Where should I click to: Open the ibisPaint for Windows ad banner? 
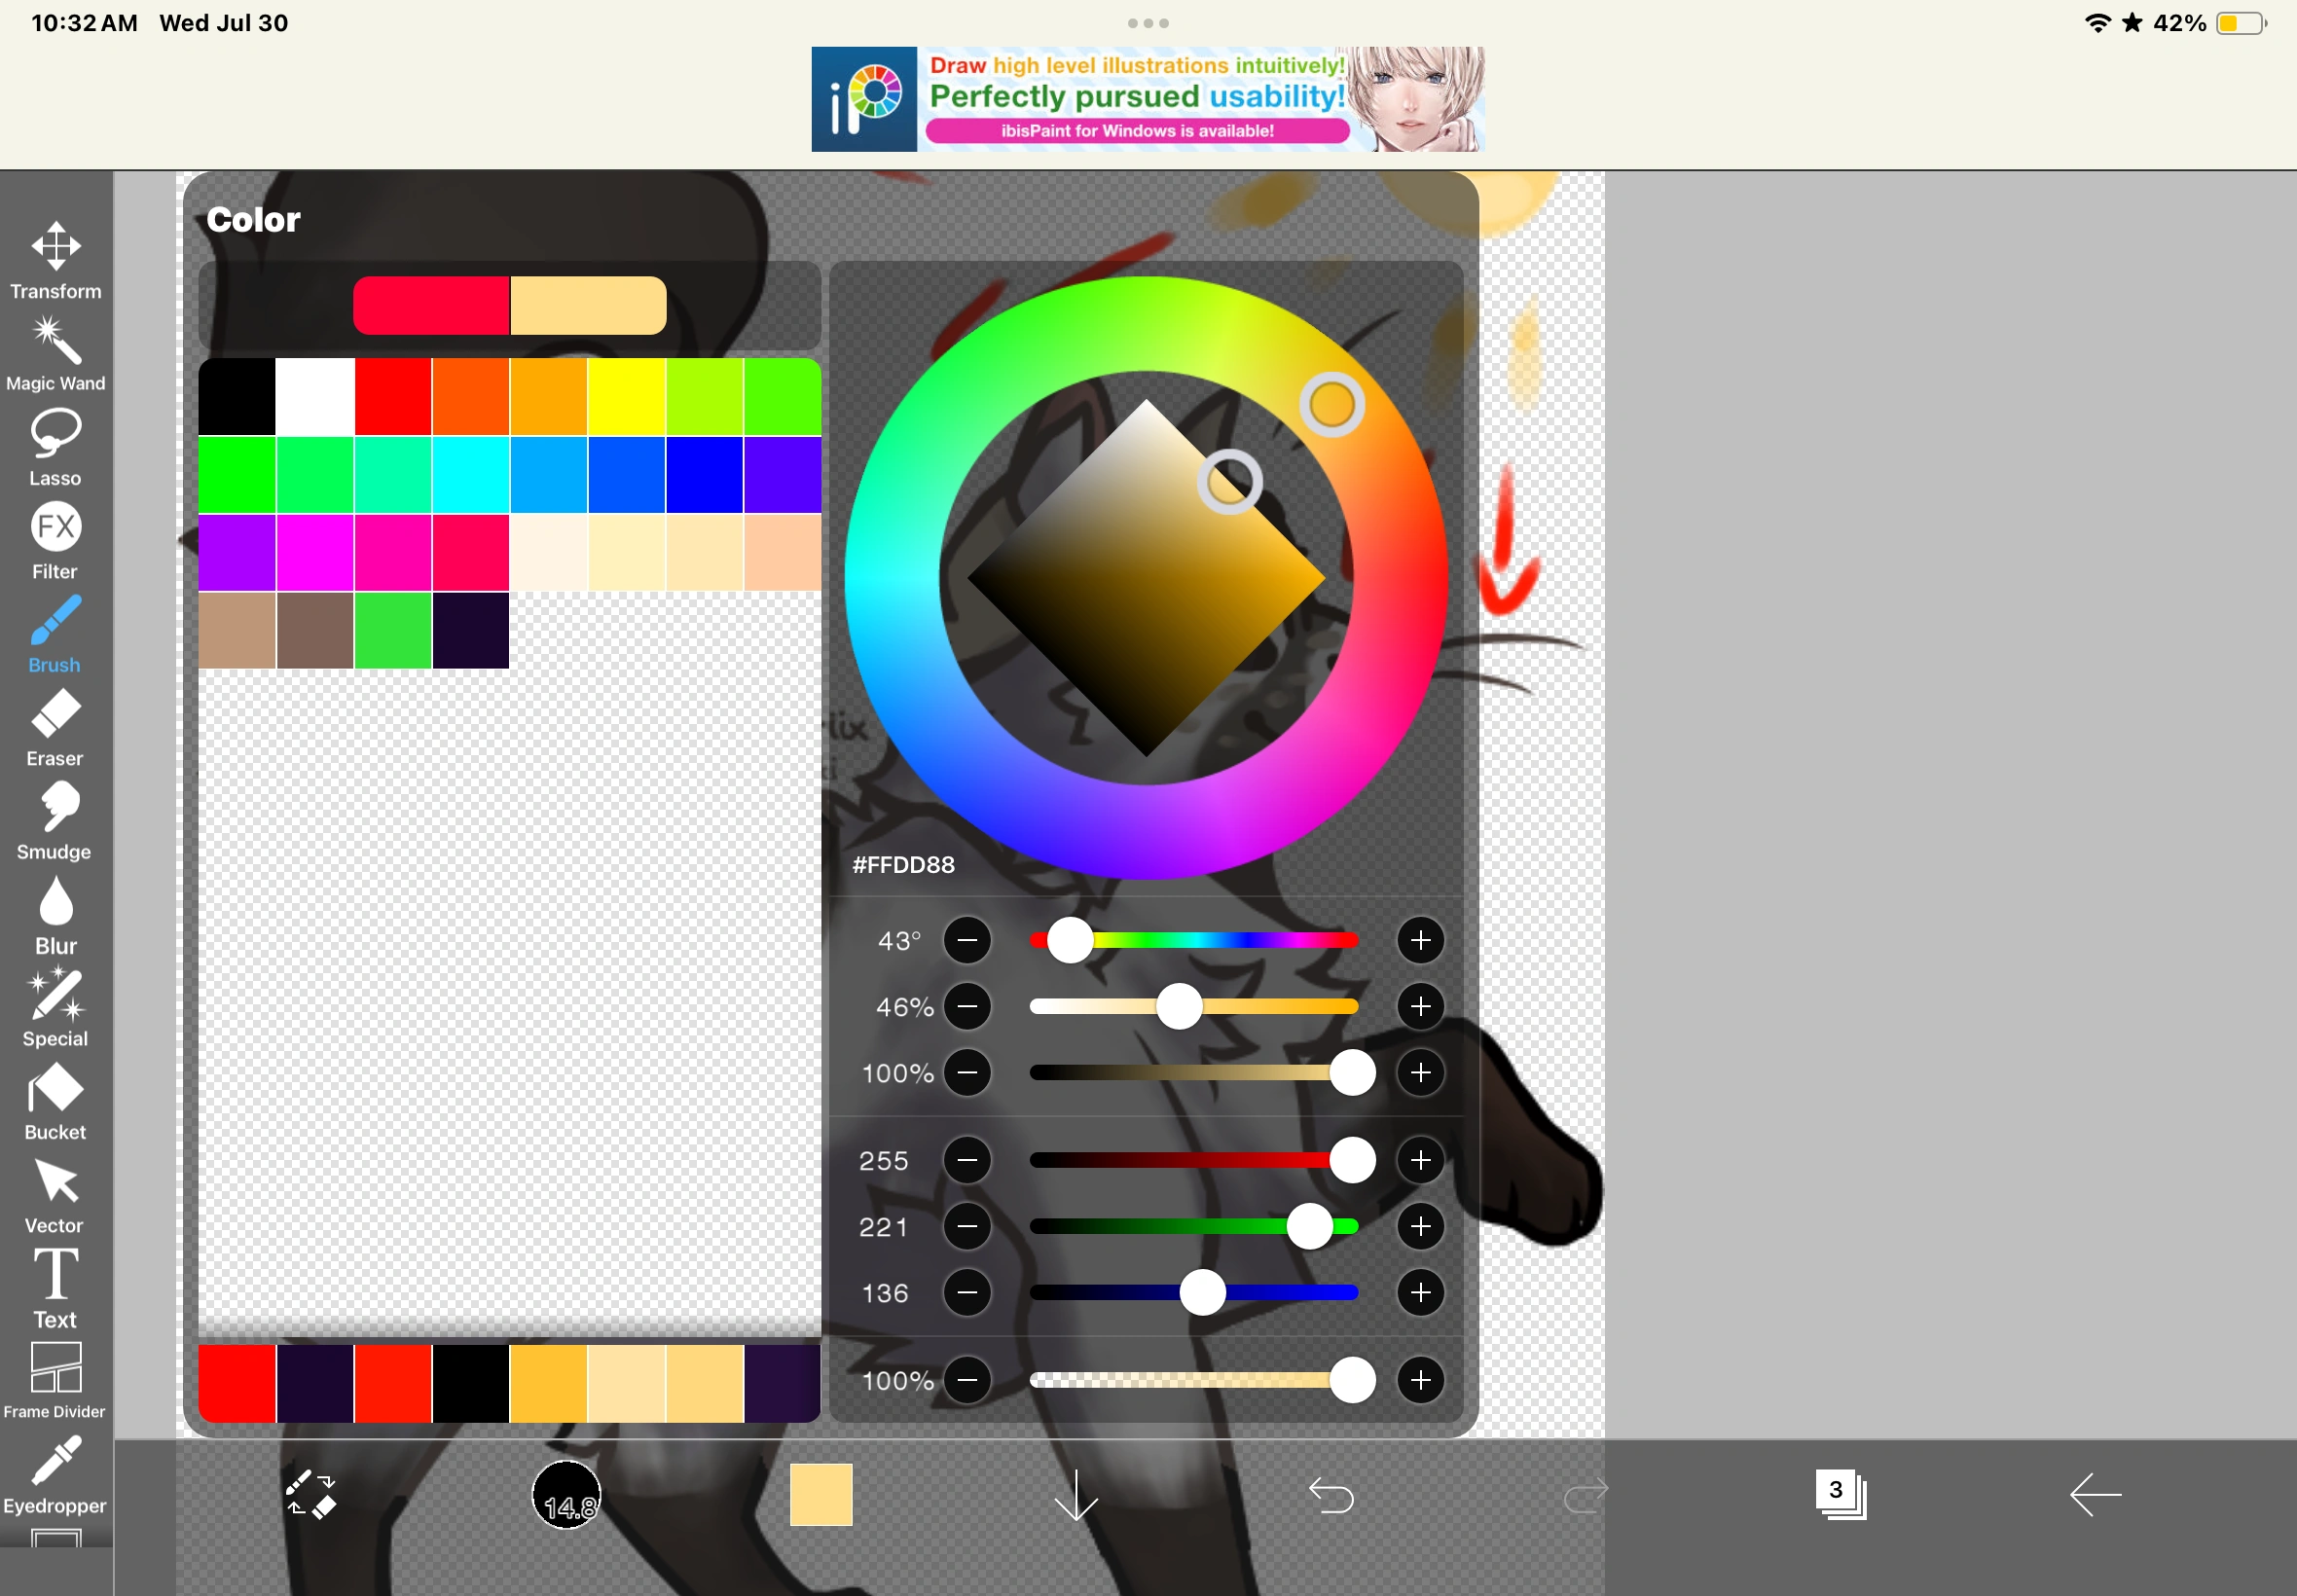[1147, 99]
